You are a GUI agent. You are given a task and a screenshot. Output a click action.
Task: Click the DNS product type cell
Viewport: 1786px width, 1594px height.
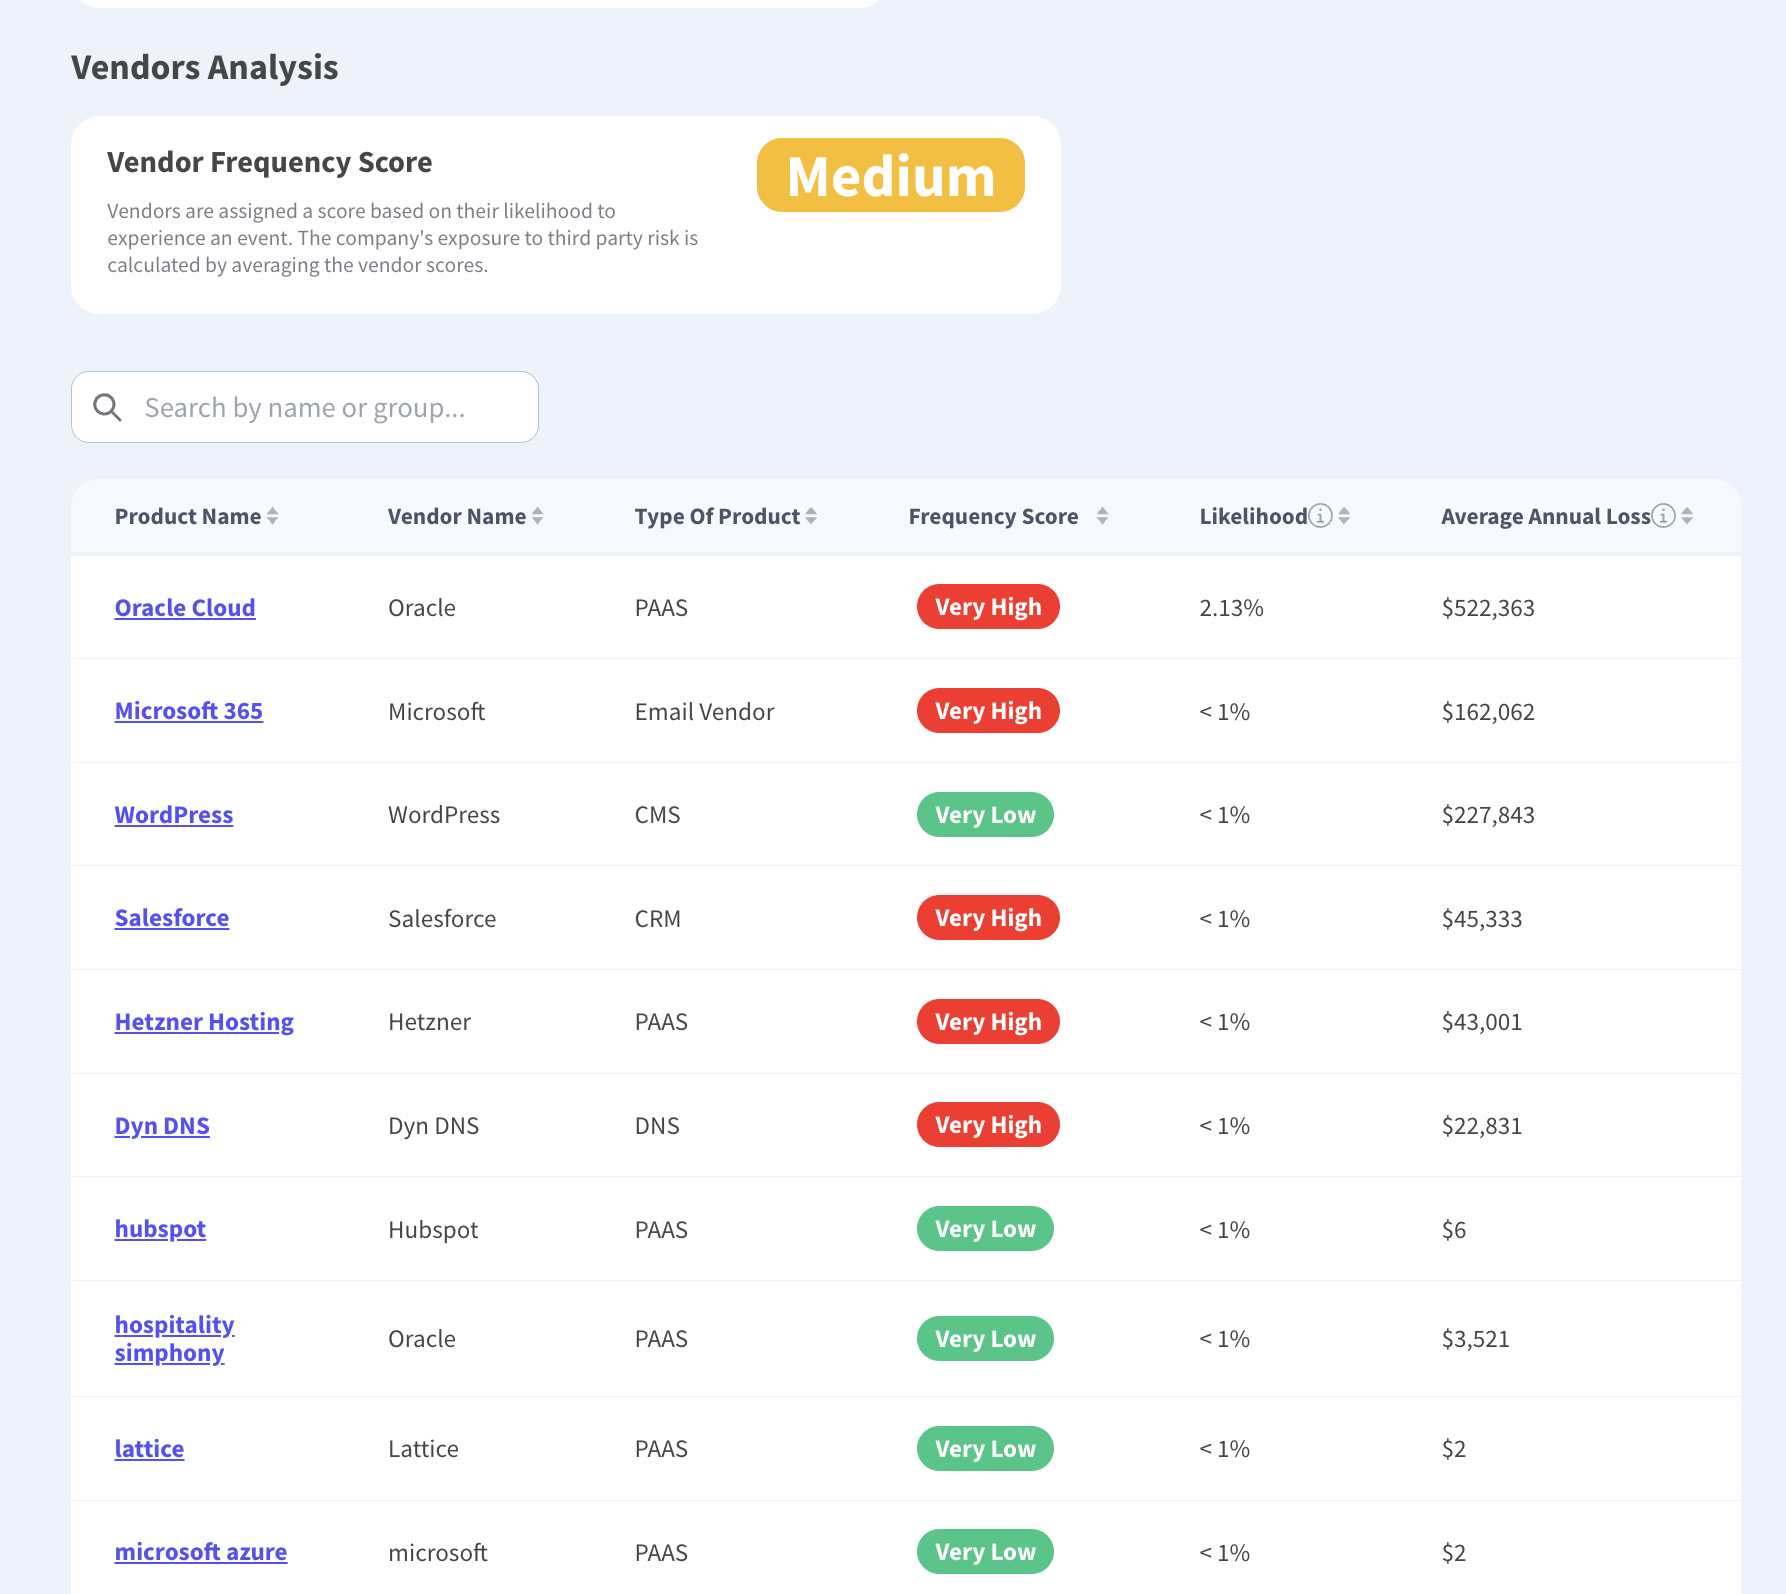pyautogui.click(x=657, y=1126)
